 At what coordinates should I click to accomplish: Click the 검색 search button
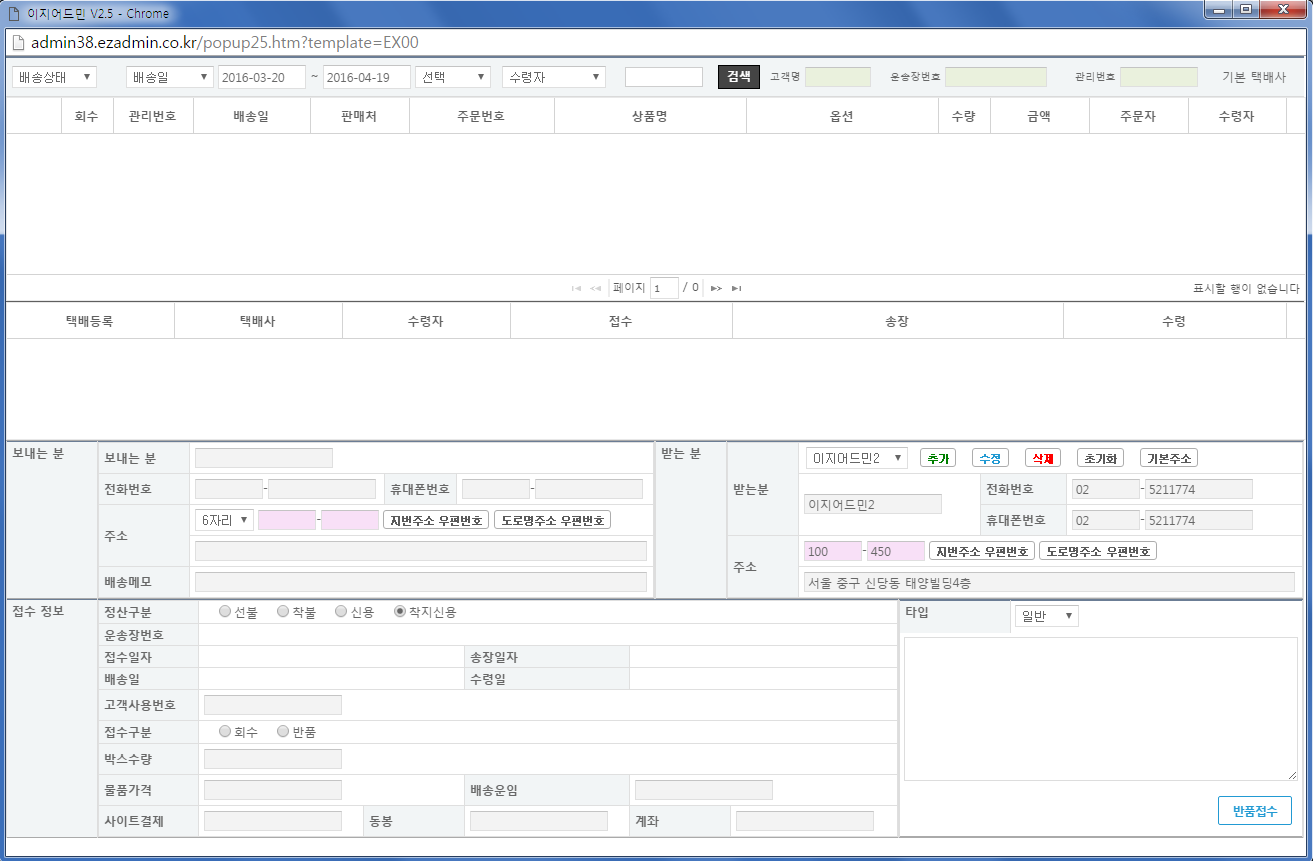(739, 77)
